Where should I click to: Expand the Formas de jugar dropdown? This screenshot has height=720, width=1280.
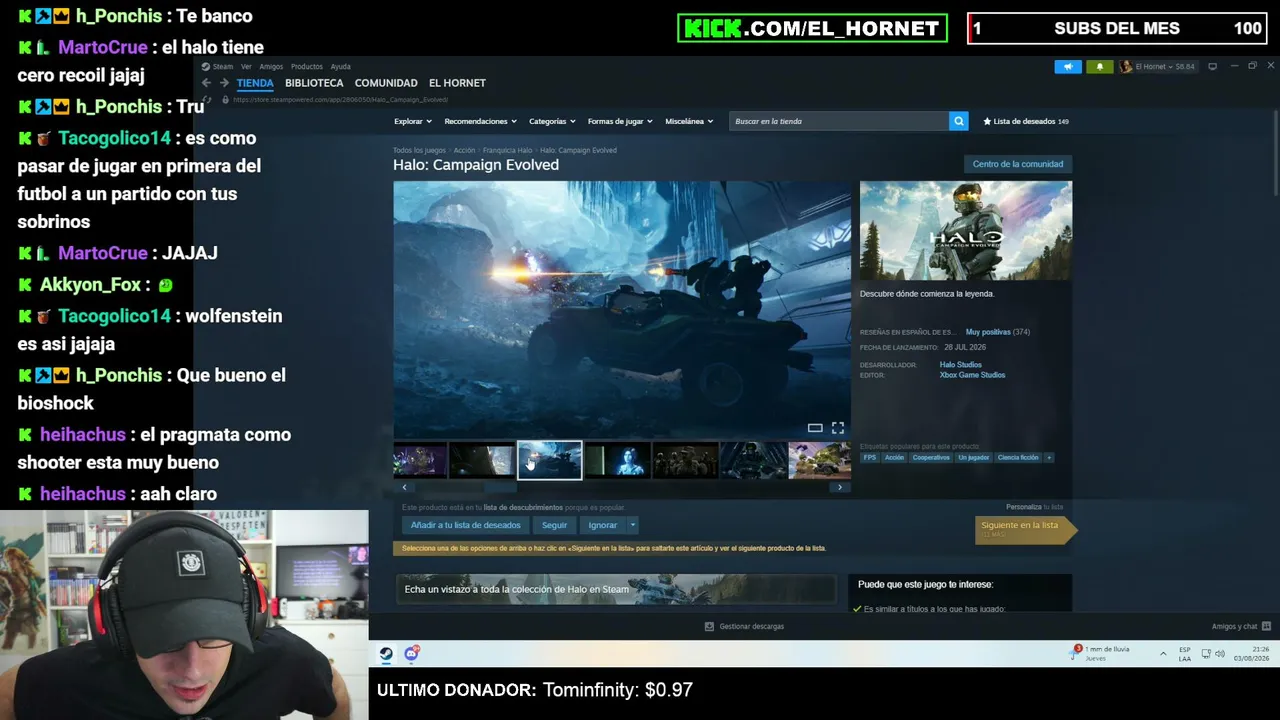621,121
